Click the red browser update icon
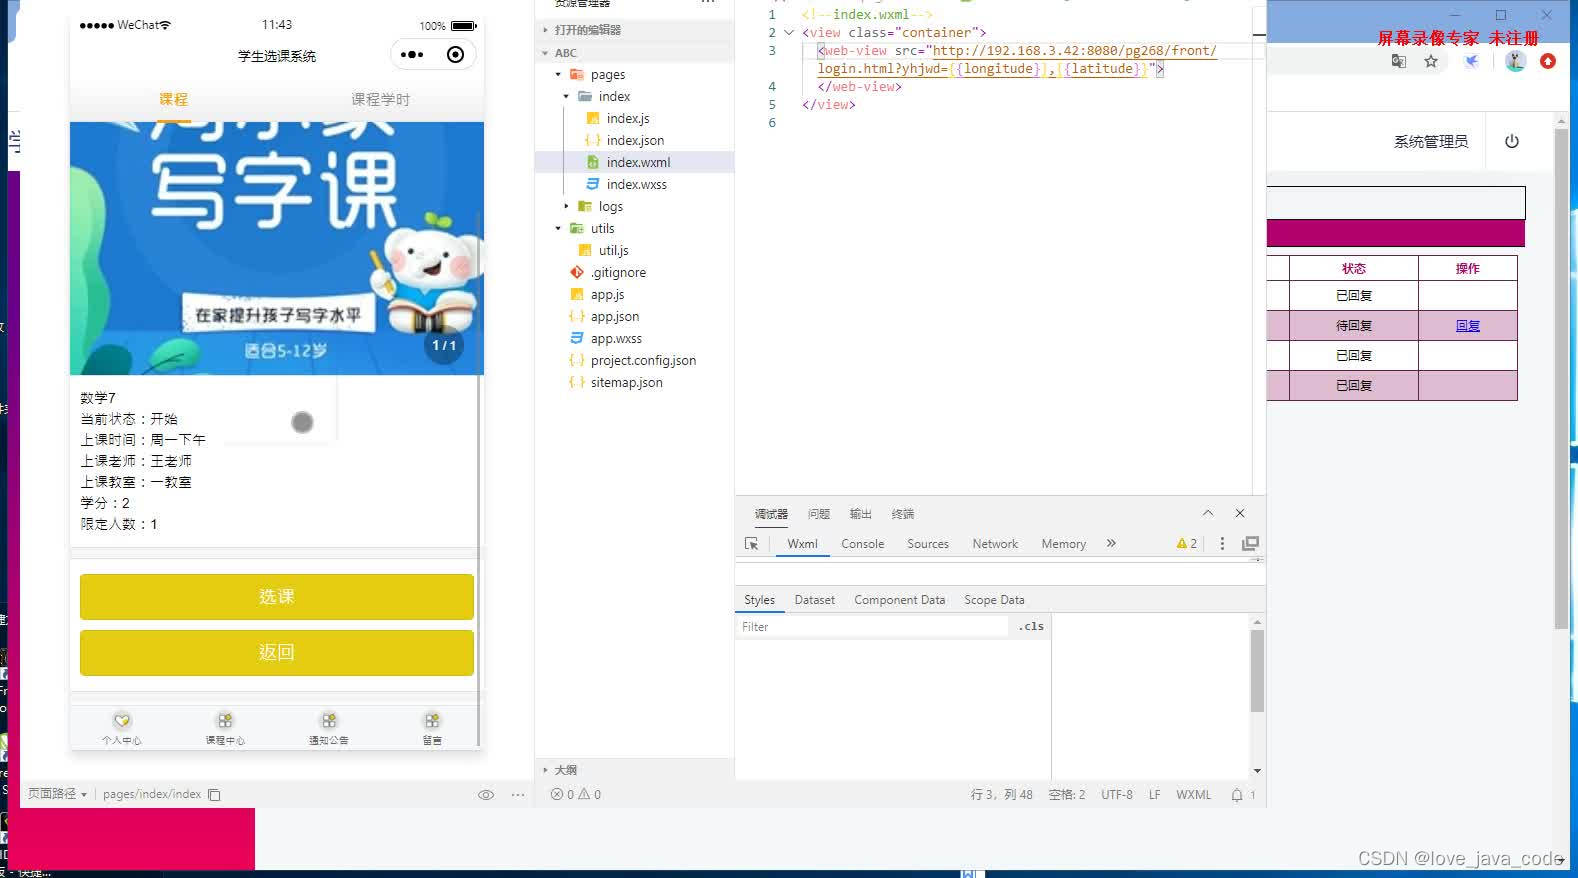Viewport: 1578px width, 878px height. (x=1548, y=62)
